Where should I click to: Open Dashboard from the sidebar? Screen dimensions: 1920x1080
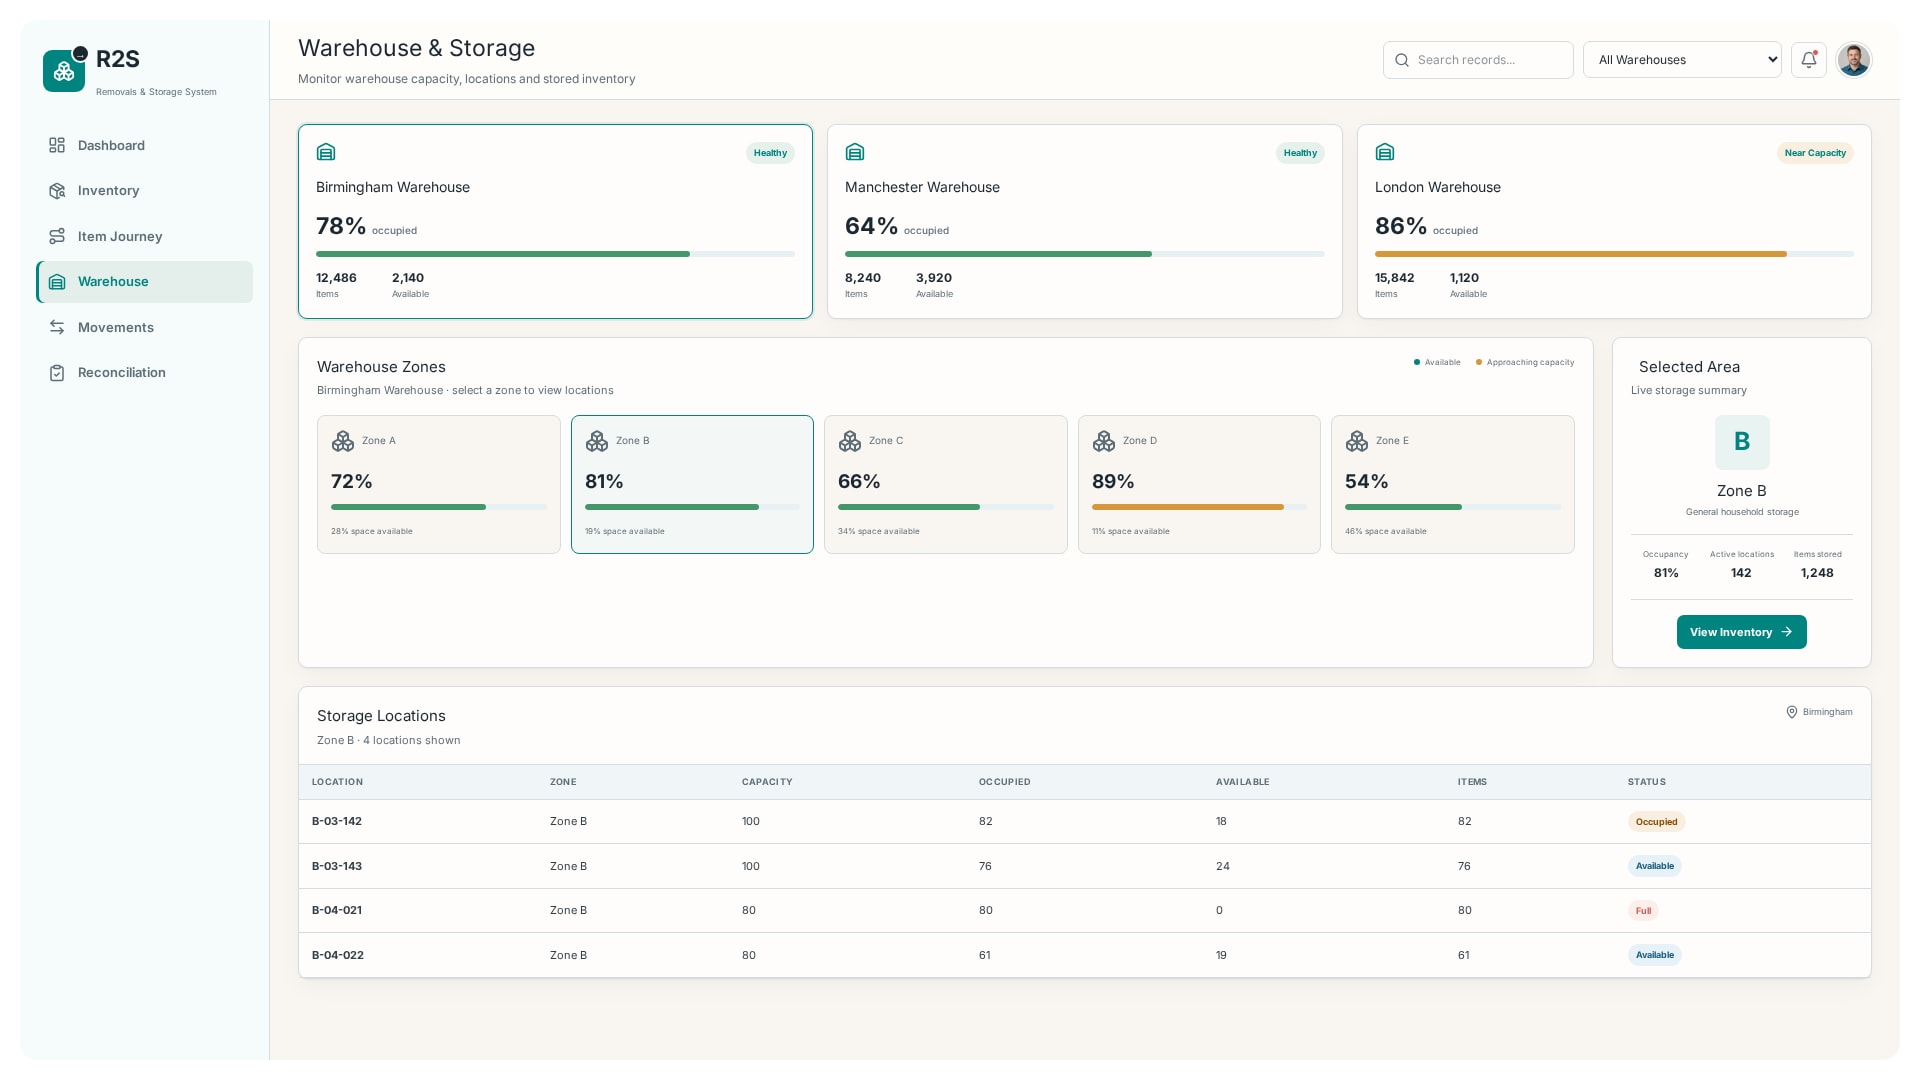145,145
